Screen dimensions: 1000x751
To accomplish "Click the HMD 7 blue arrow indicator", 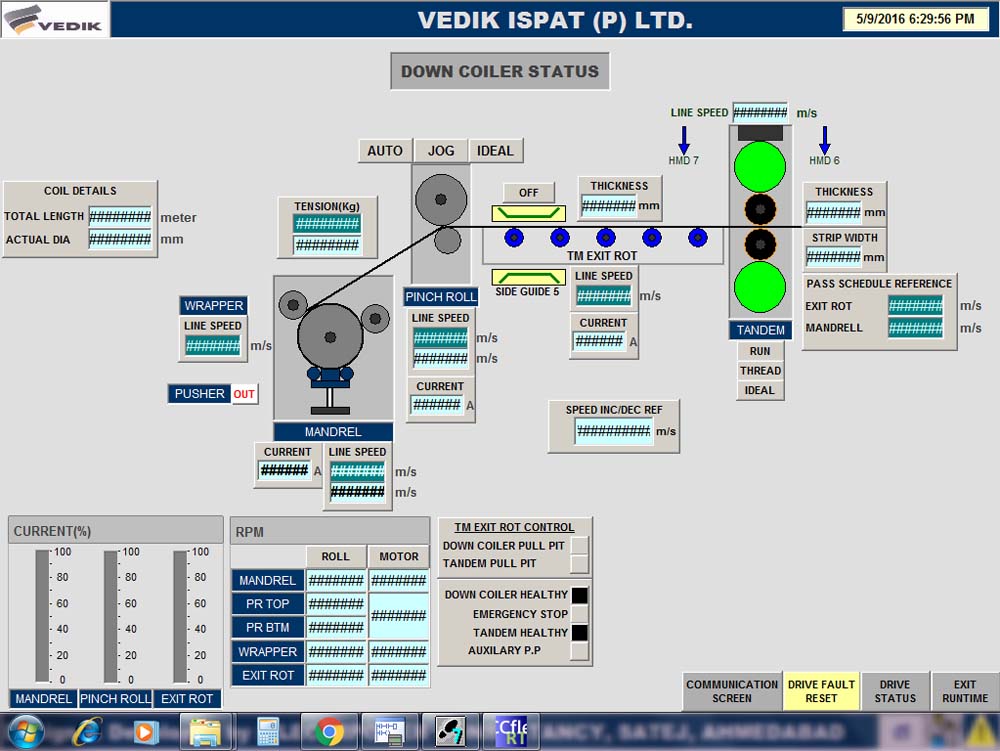I will (x=684, y=140).
